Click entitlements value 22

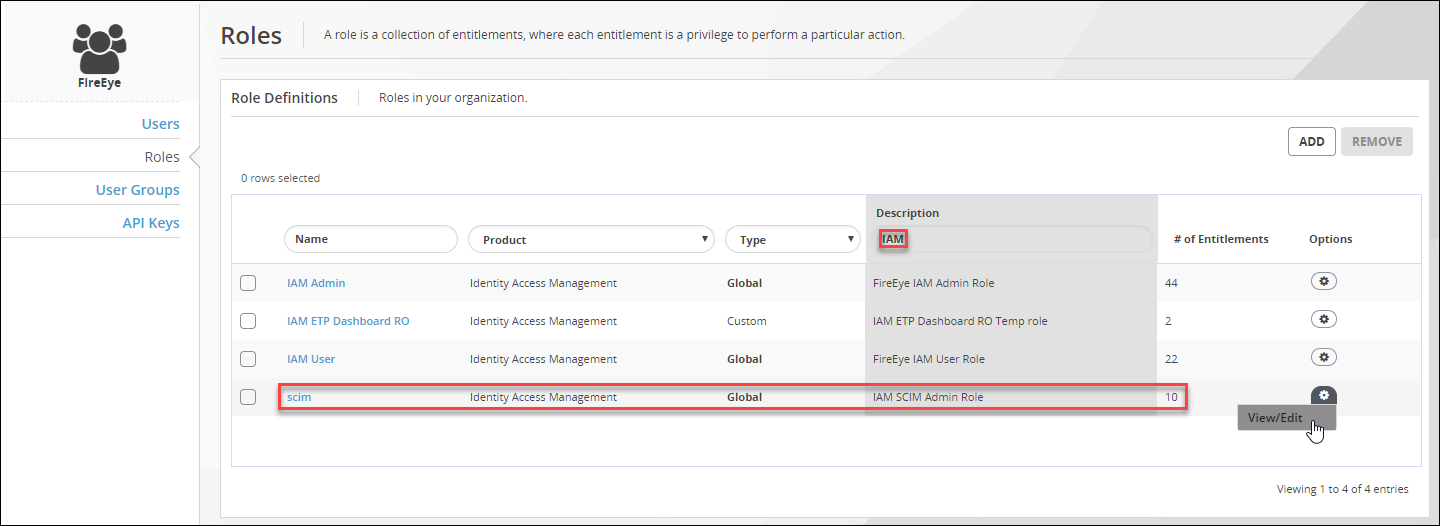click(1171, 359)
